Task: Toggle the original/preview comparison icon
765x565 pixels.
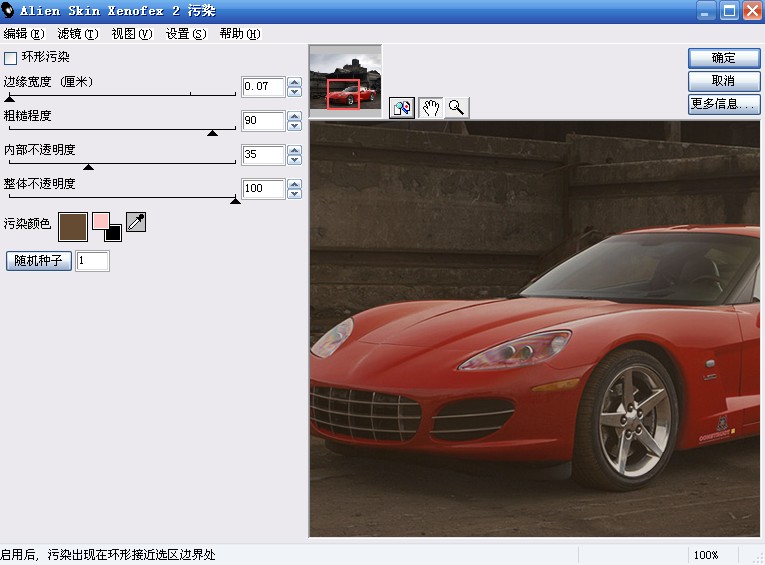Action: point(402,108)
